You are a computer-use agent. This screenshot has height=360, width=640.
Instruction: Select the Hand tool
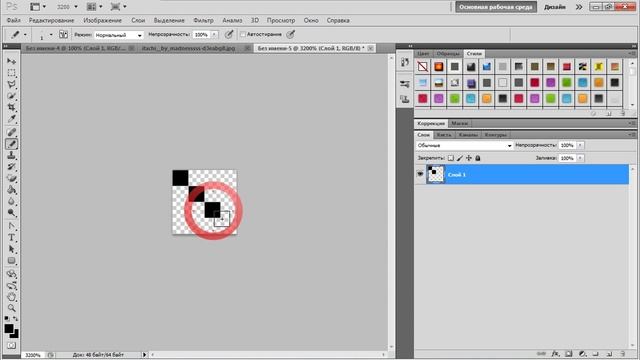(11, 297)
